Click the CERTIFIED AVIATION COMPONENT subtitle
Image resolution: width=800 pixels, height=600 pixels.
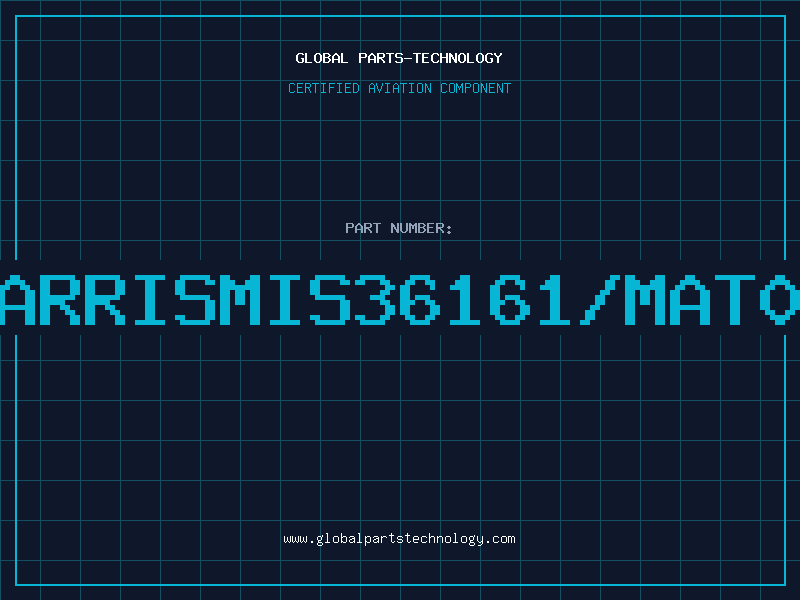[x=399, y=88]
